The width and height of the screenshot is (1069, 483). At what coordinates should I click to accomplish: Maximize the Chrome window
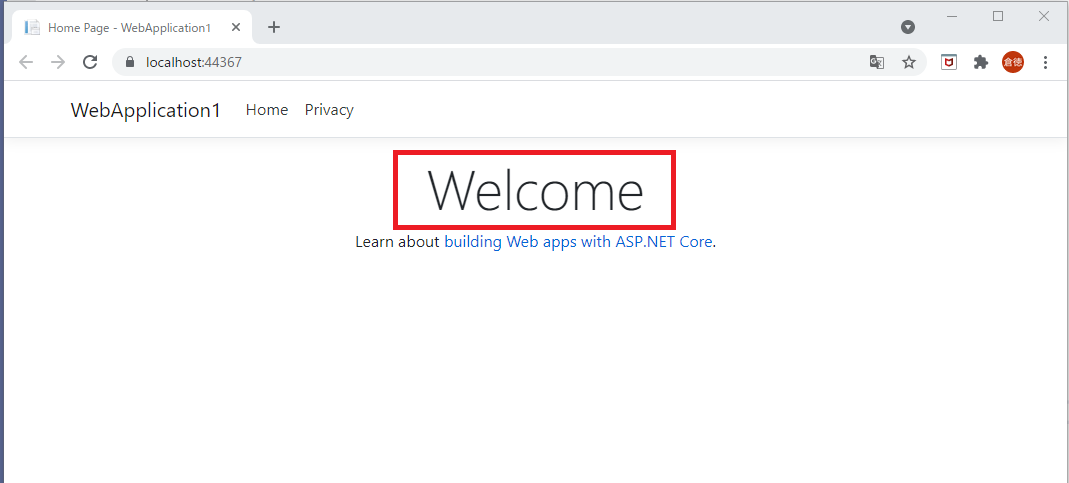pos(998,16)
